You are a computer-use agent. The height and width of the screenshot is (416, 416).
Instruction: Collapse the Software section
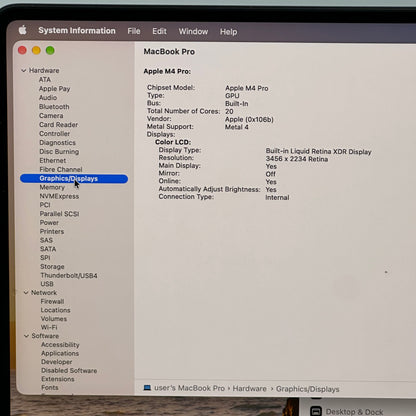26,336
